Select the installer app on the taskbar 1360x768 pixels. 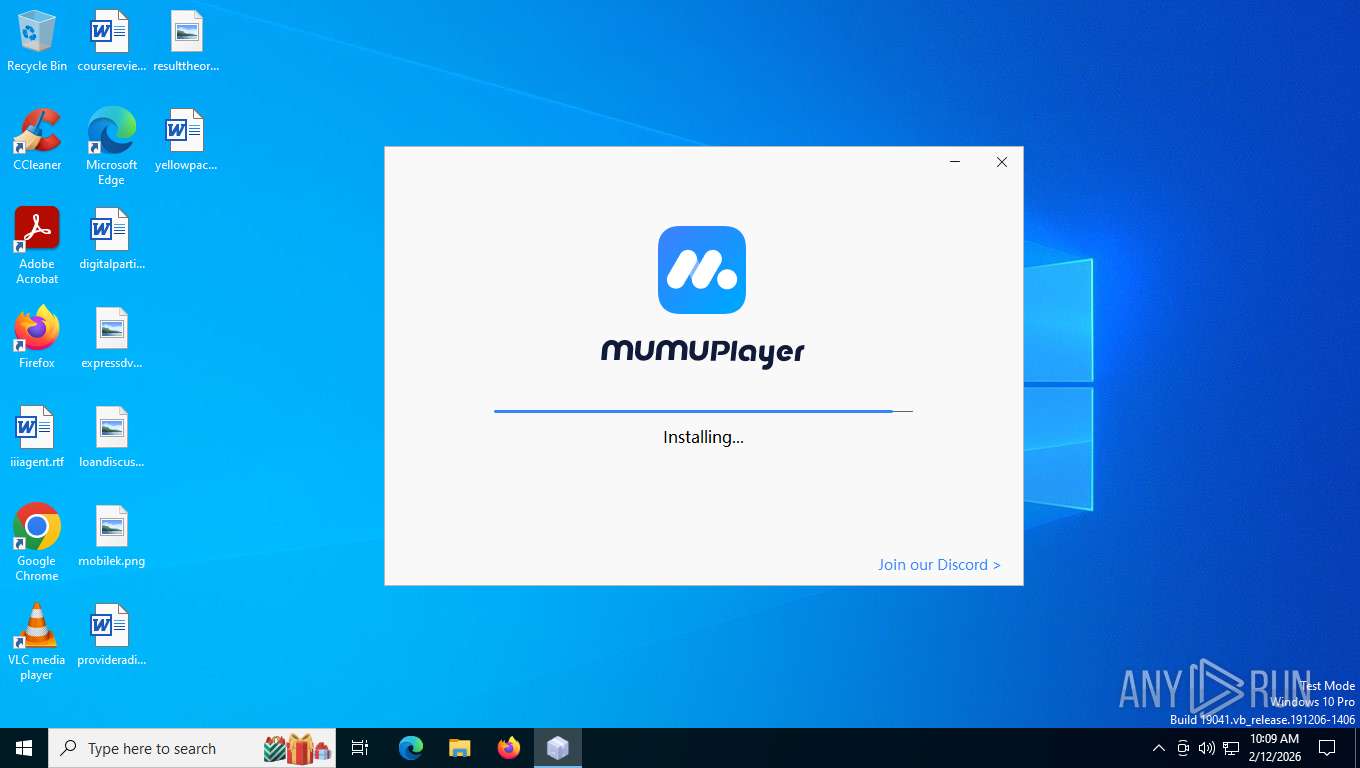coord(558,748)
